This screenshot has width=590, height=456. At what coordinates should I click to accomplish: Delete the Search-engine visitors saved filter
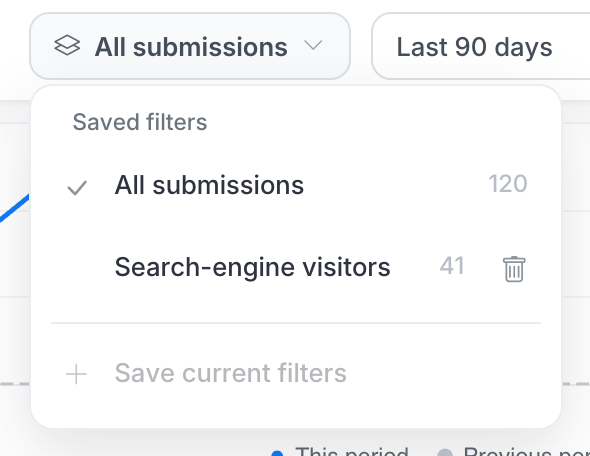pyautogui.click(x=514, y=269)
